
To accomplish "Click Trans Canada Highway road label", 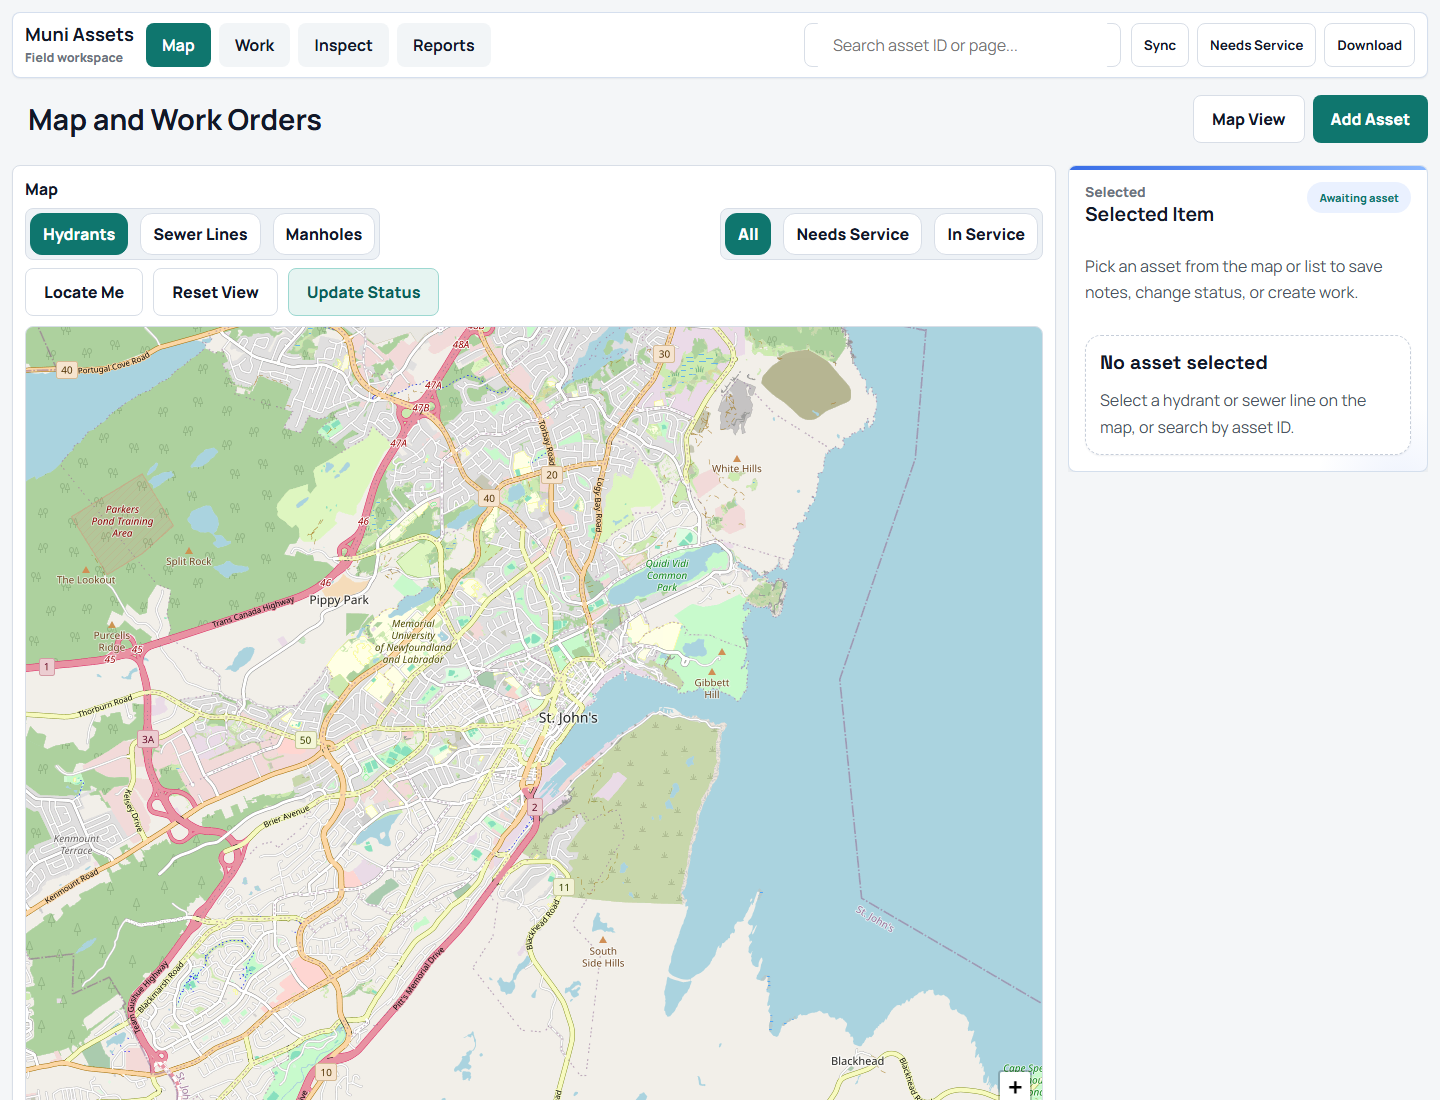I will (253, 612).
